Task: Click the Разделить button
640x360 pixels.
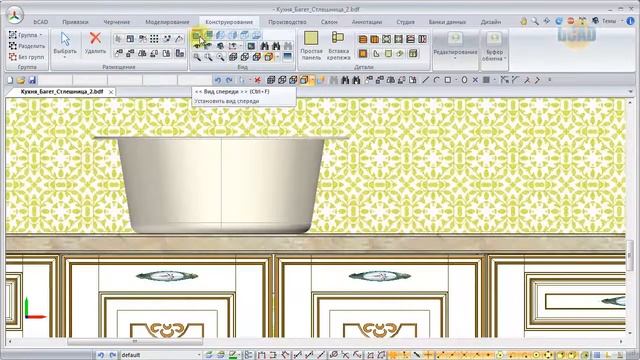Action: tap(27, 46)
